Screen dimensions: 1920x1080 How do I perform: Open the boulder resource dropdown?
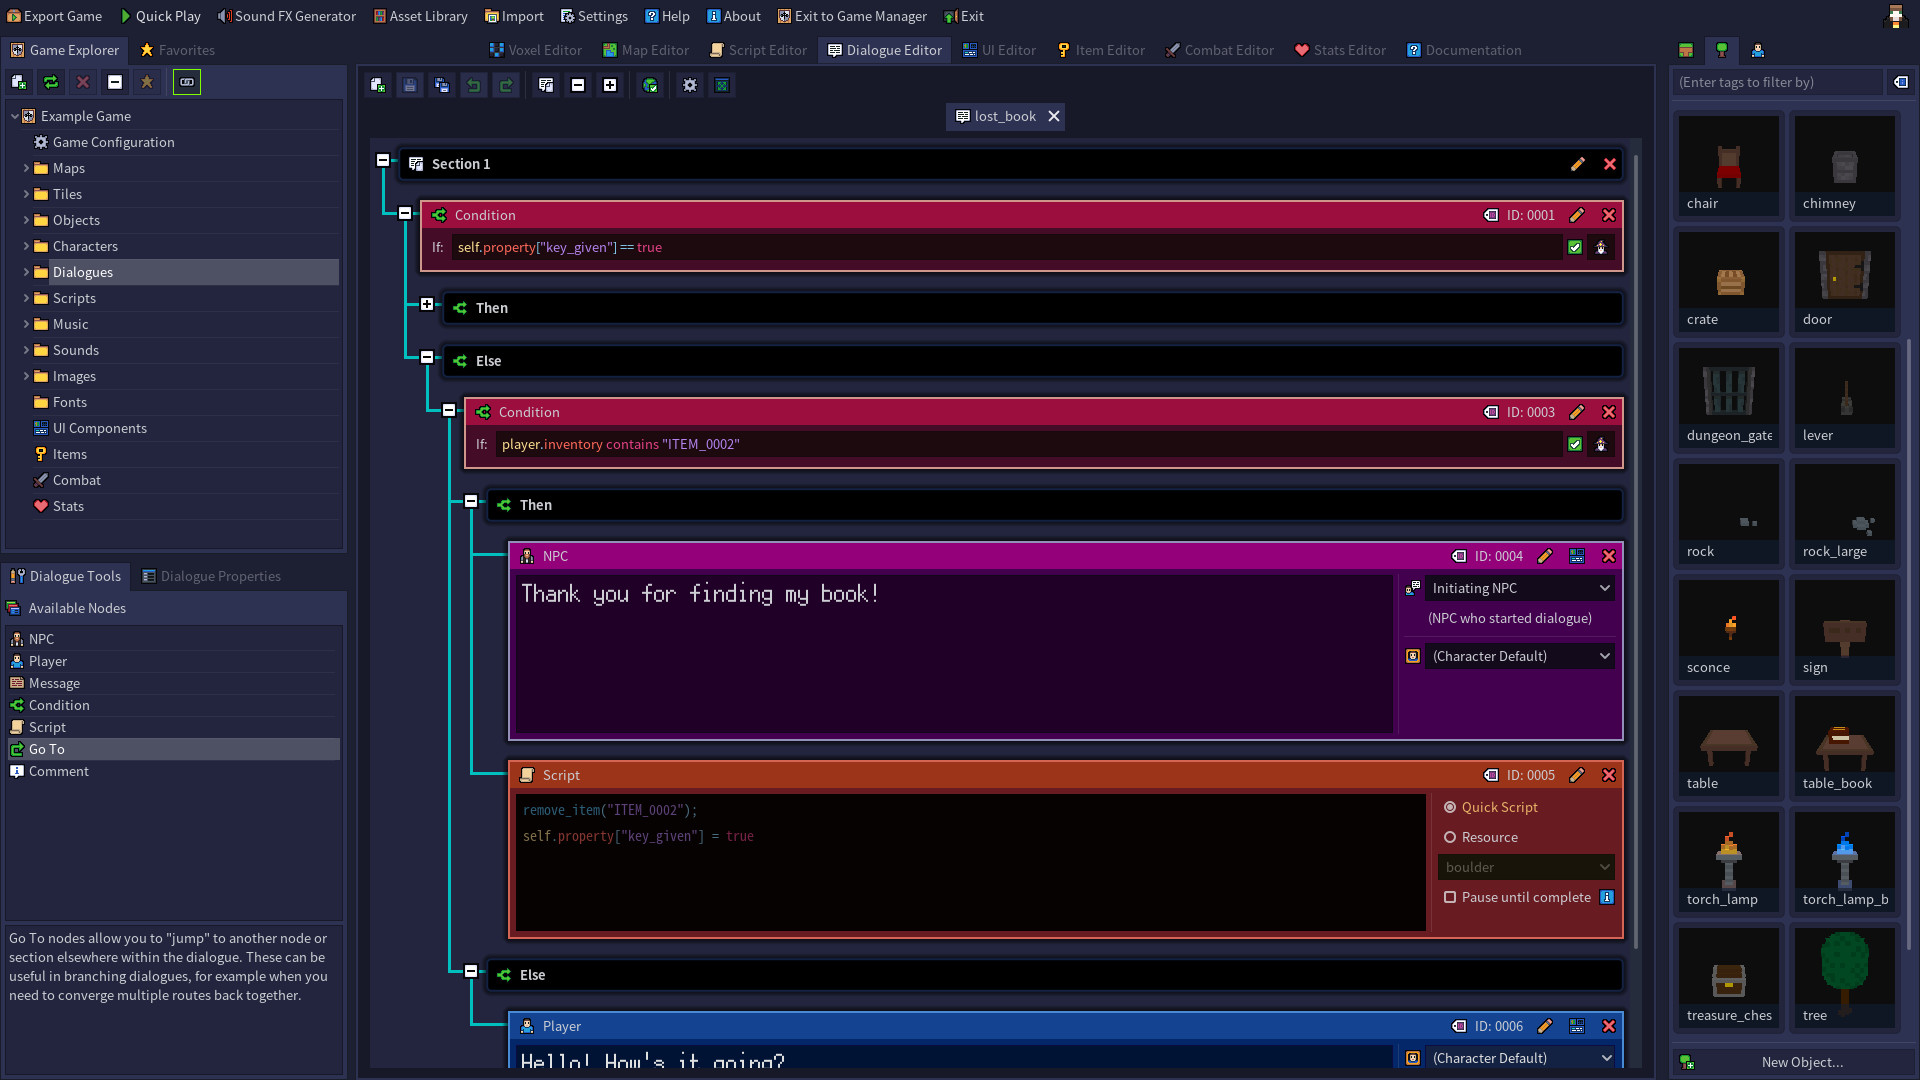tap(1526, 867)
